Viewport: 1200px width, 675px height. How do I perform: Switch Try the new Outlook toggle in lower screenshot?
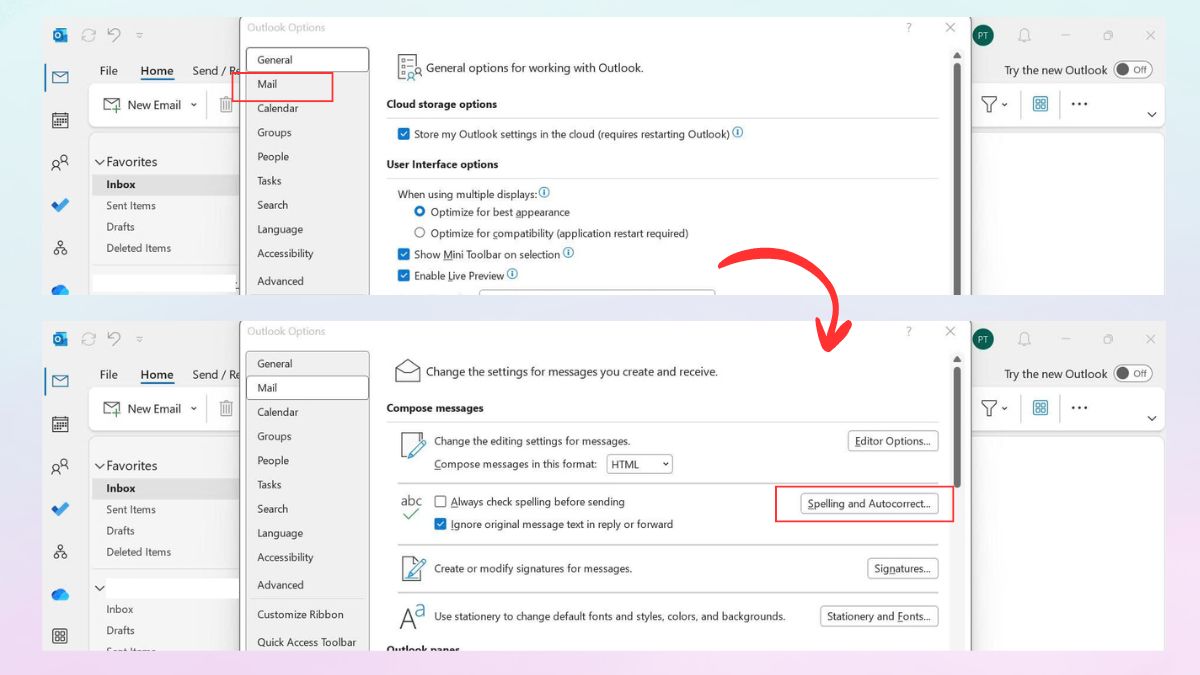pos(1133,374)
